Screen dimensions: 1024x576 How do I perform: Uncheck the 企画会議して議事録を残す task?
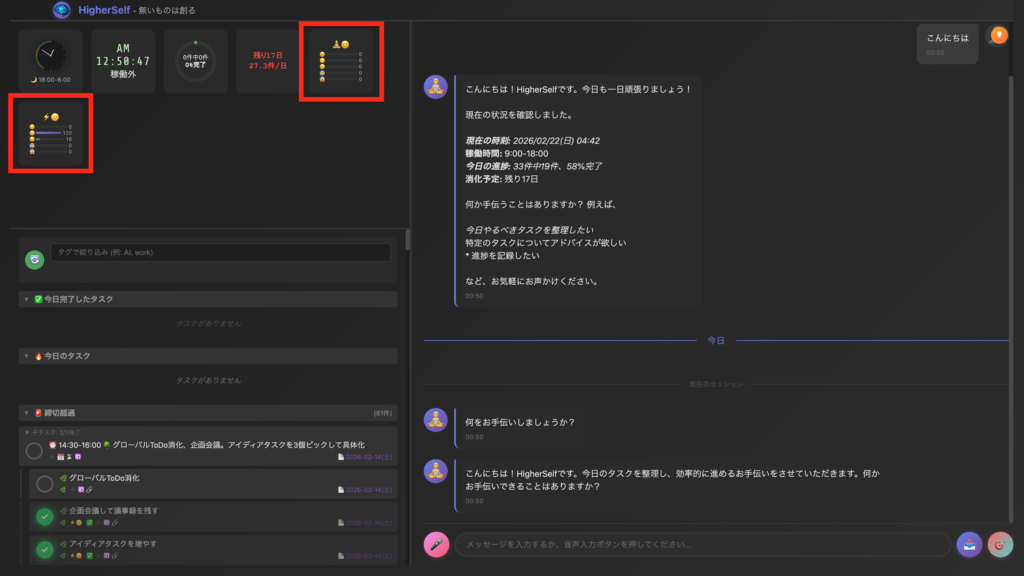(x=44, y=517)
